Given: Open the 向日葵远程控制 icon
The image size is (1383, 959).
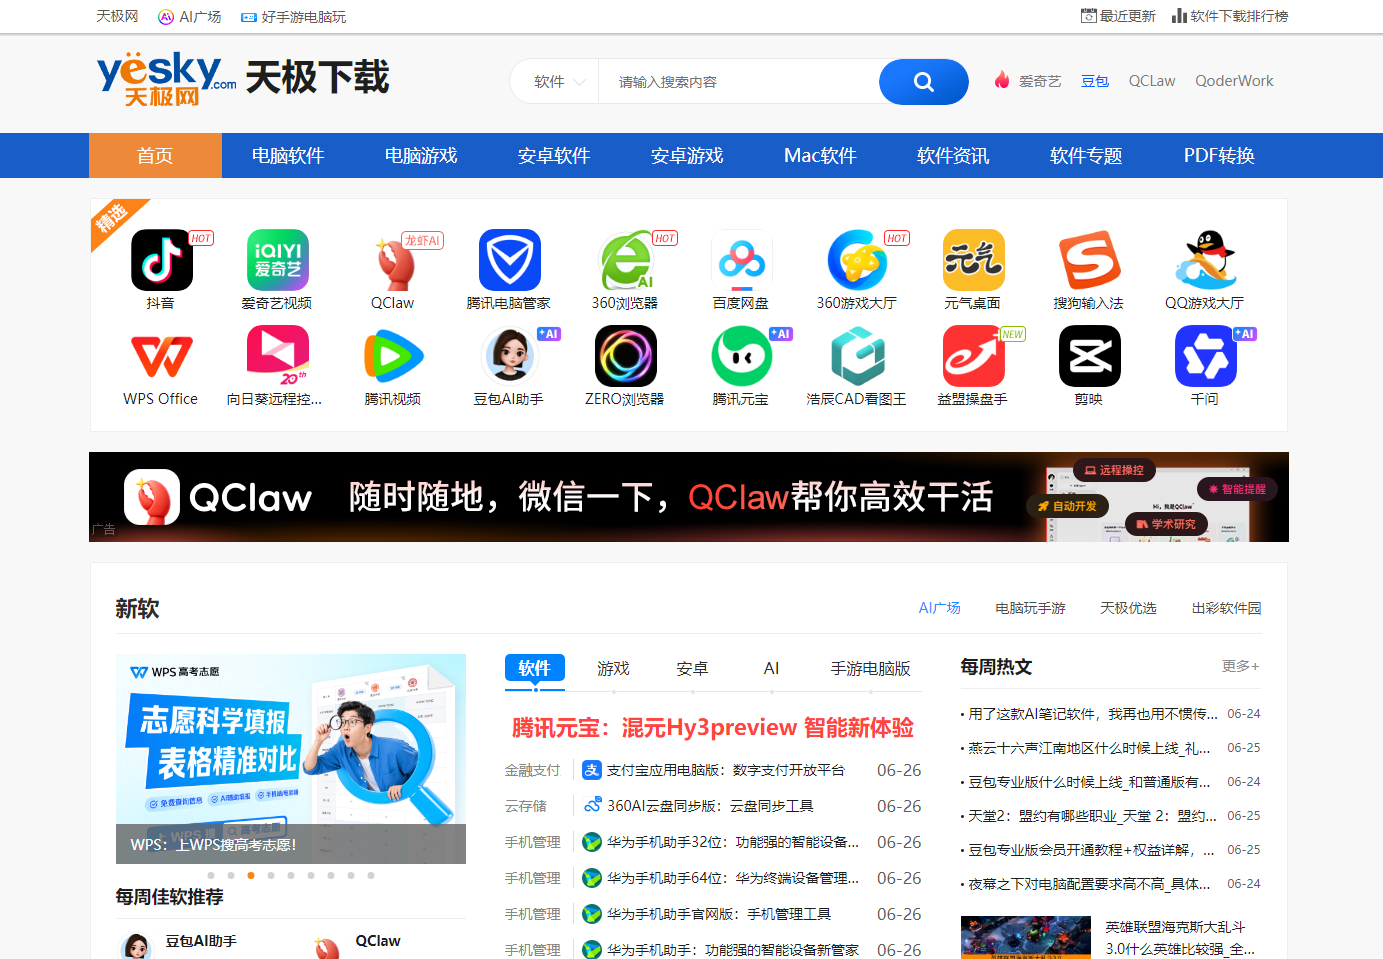Looking at the screenshot, I should point(277,356).
